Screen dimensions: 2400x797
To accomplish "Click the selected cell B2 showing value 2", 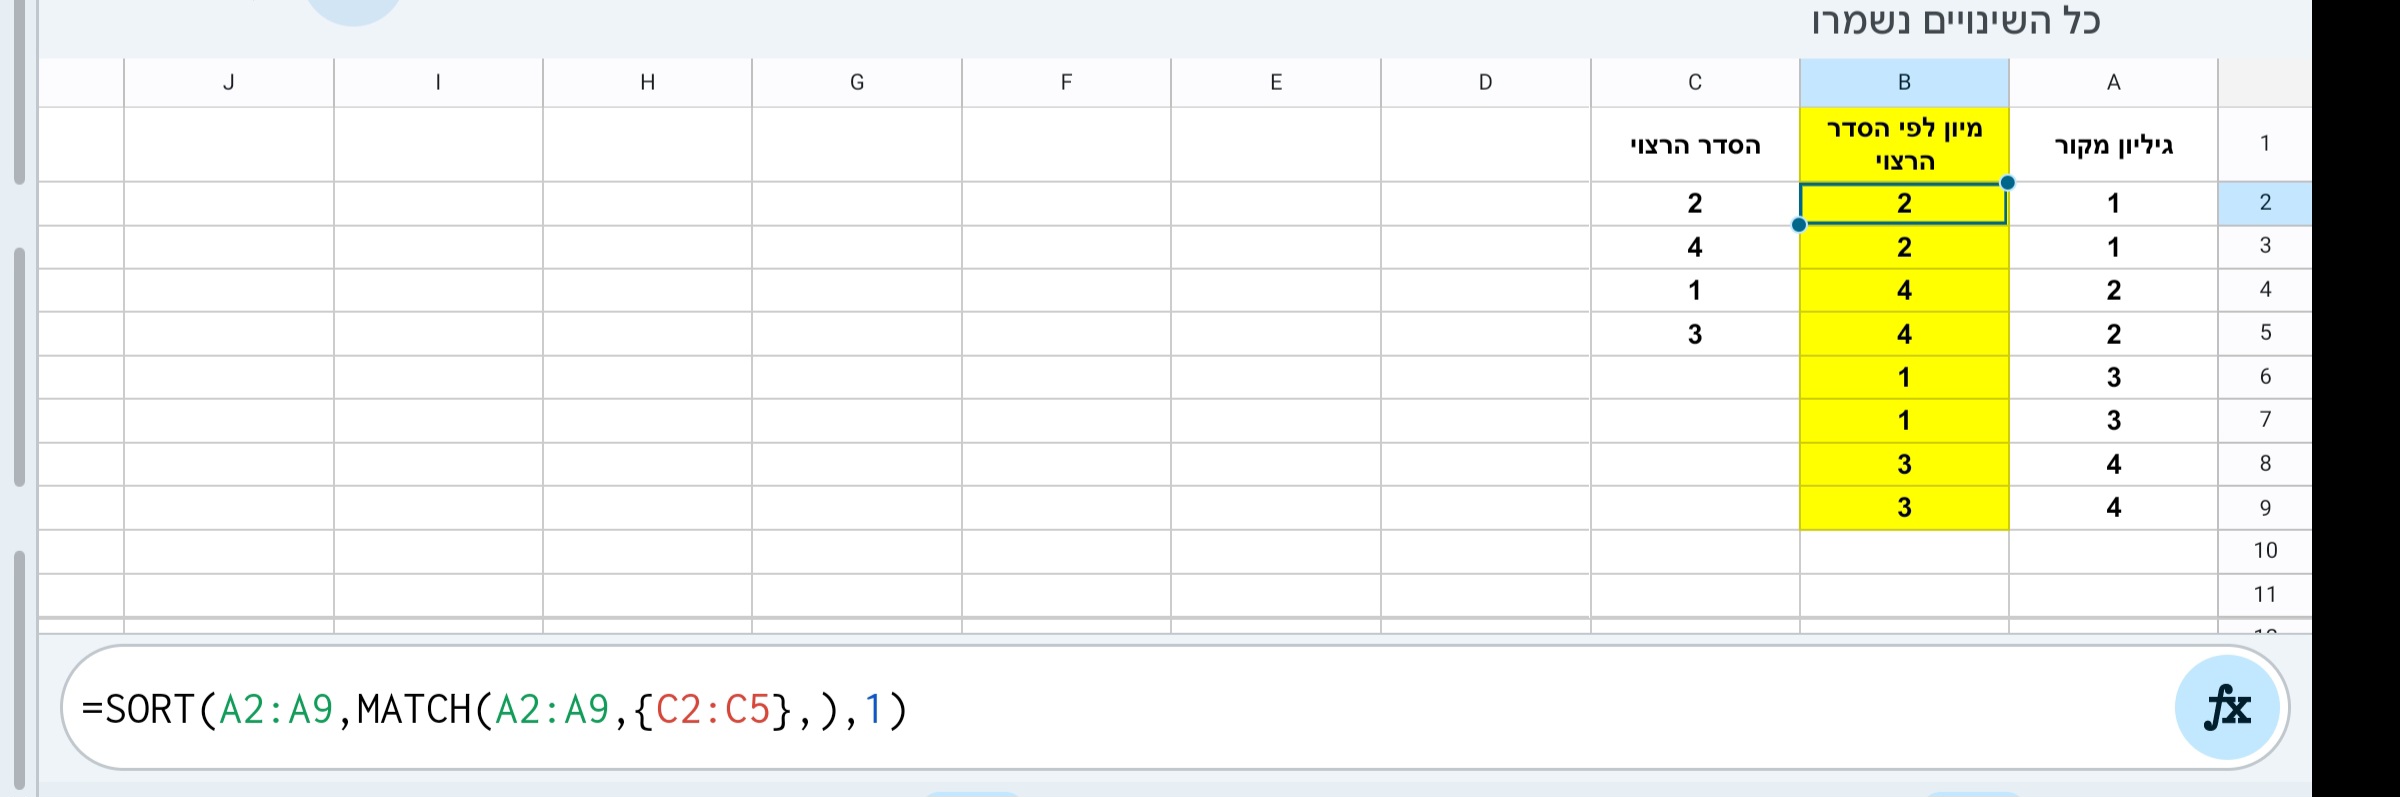I will (1904, 203).
